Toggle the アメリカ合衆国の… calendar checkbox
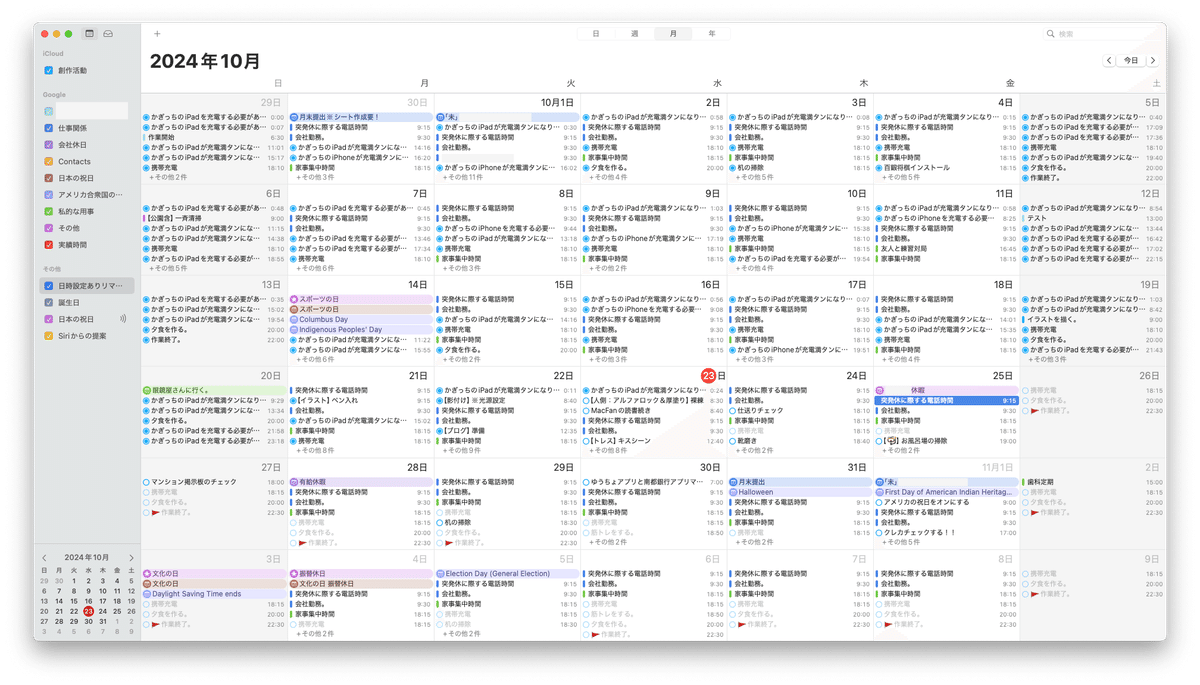This screenshot has height=685, width=1200. pos(49,195)
